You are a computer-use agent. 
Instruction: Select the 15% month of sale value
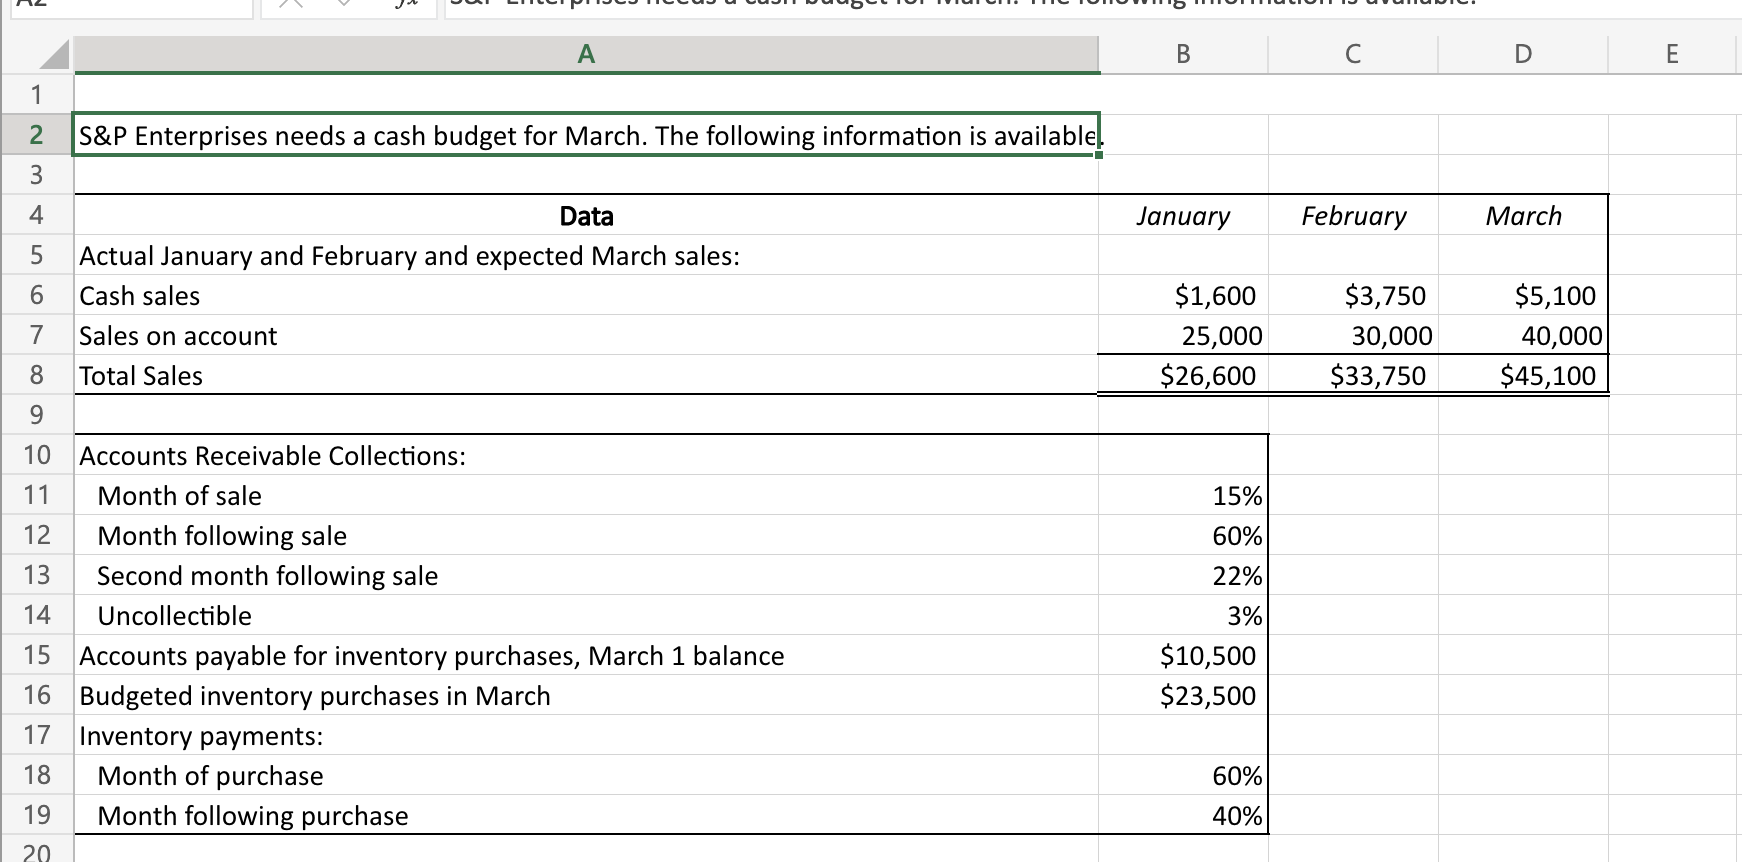[x=1183, y=495]
